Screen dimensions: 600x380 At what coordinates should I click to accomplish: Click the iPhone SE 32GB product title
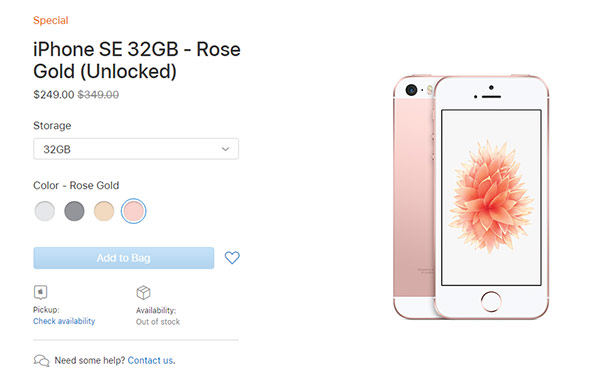tap(137, 60)
